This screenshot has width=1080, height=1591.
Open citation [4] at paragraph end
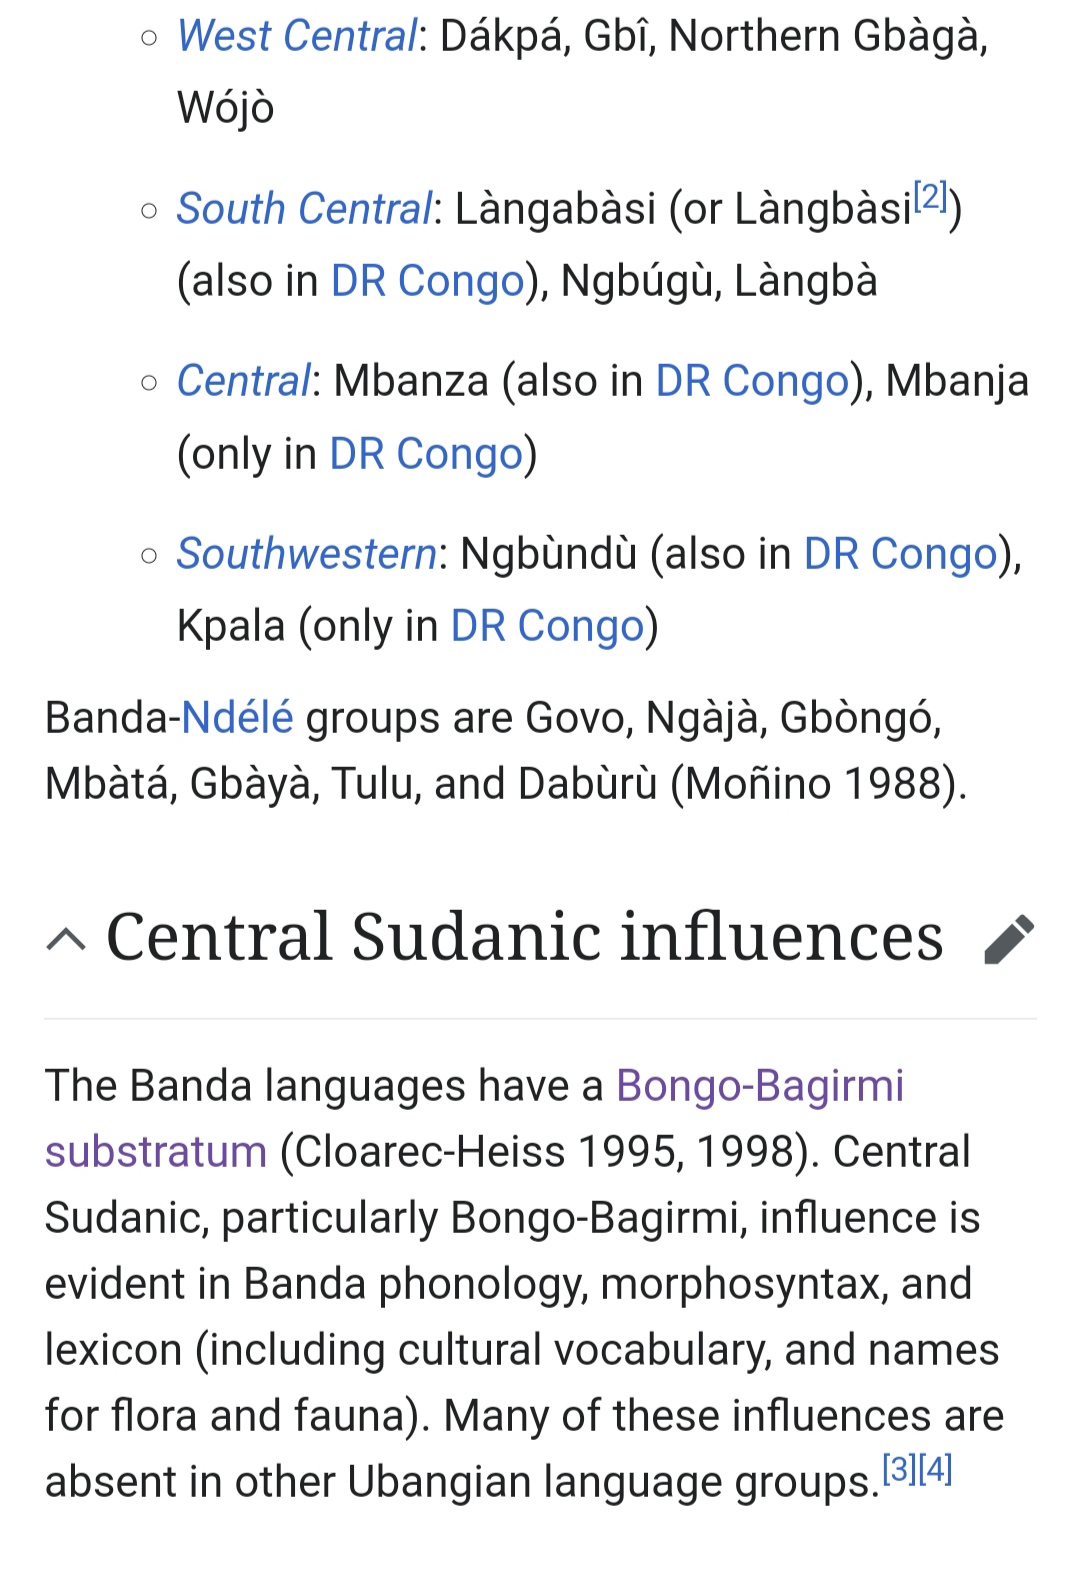tap(935, 1469)
